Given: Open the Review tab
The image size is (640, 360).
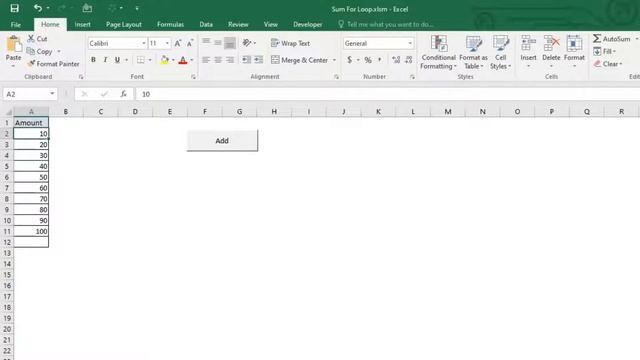Looking at the screenshot, I should tap(238, 24).
